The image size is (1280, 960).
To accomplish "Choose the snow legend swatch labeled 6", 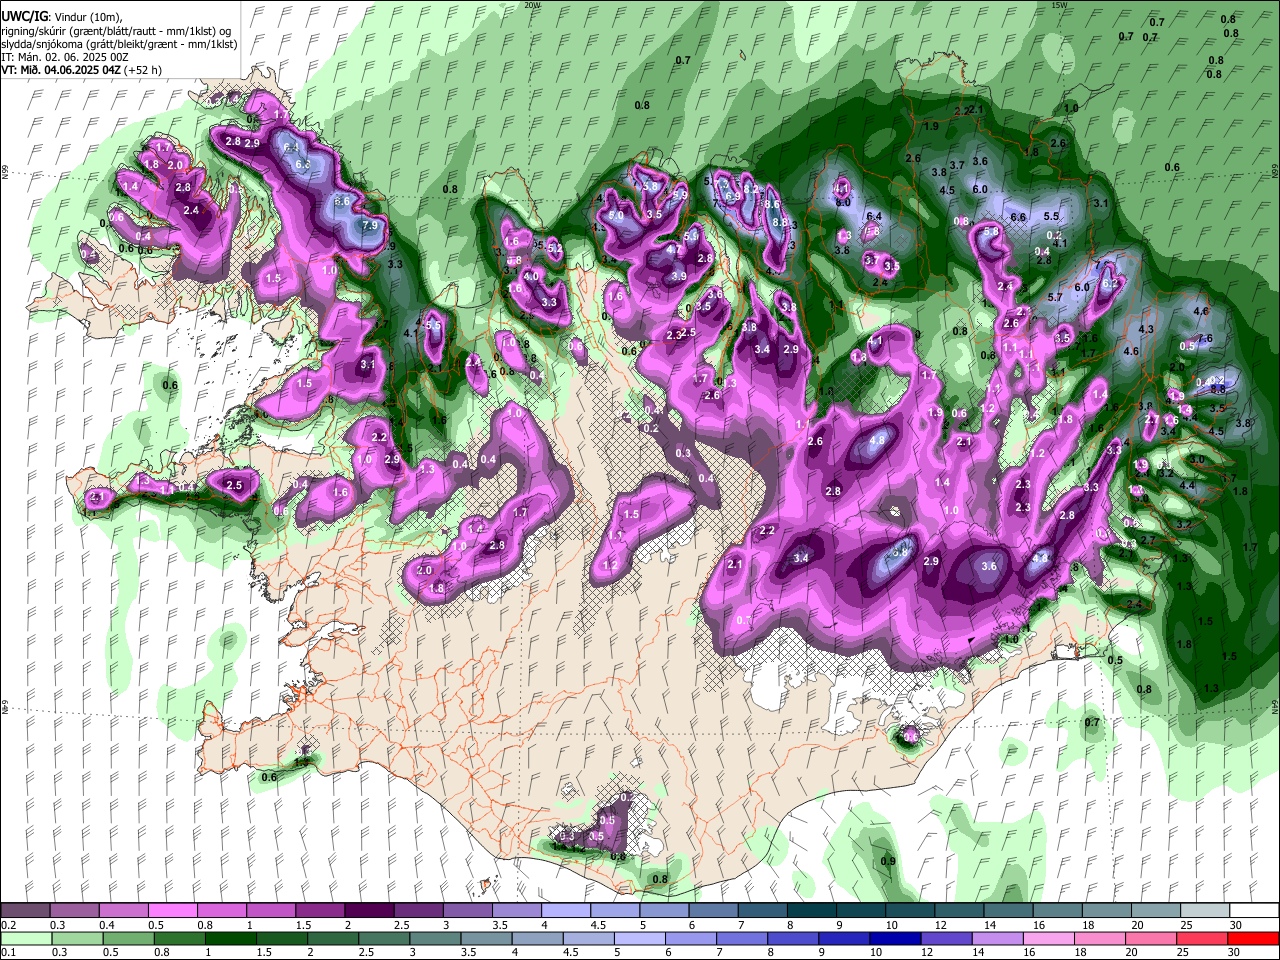I will (x=712, y=911).
